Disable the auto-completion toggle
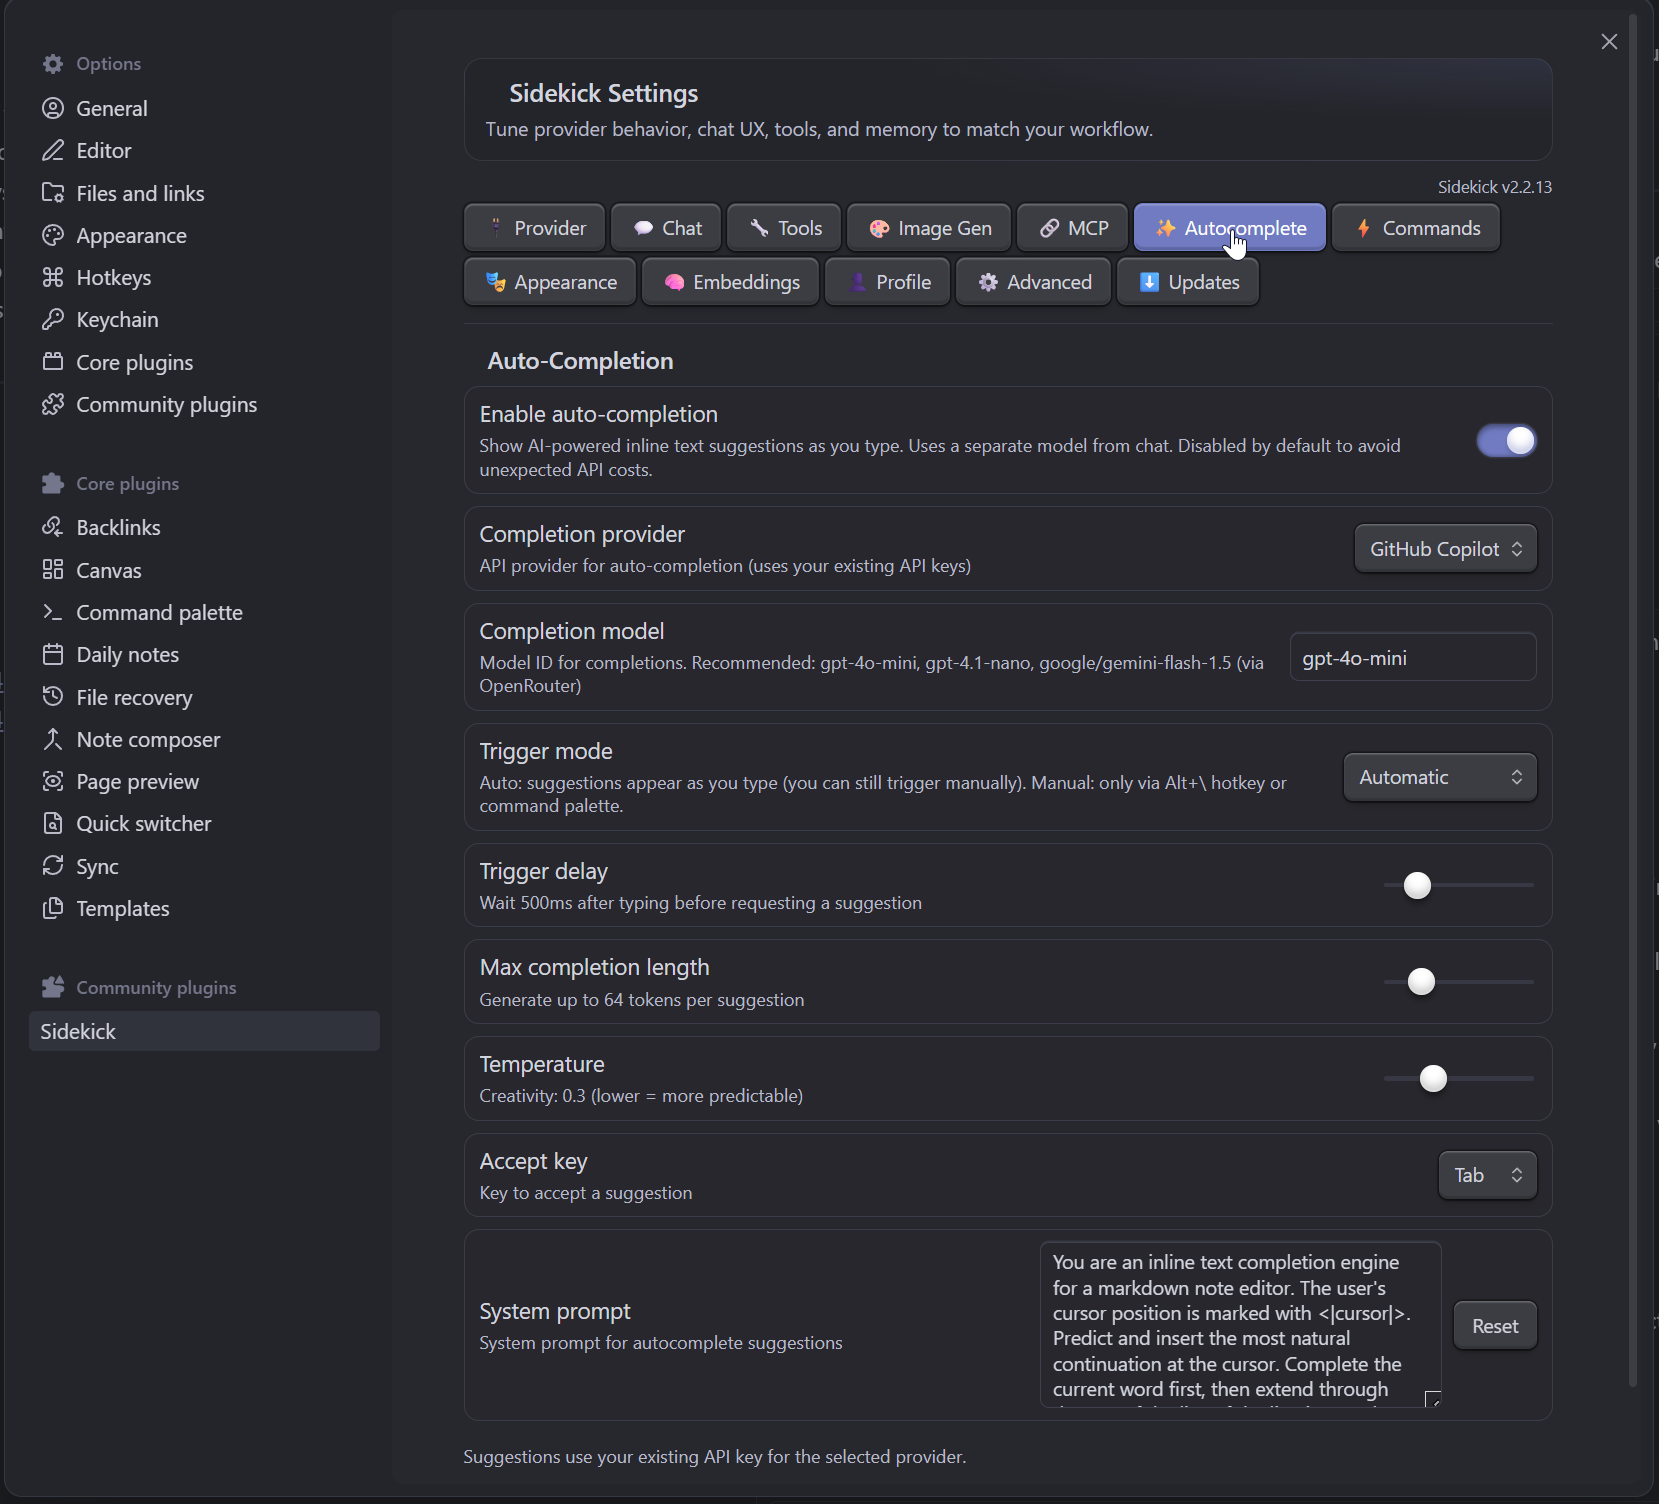1659x1504 pixels. click(x=1504, y=440)
